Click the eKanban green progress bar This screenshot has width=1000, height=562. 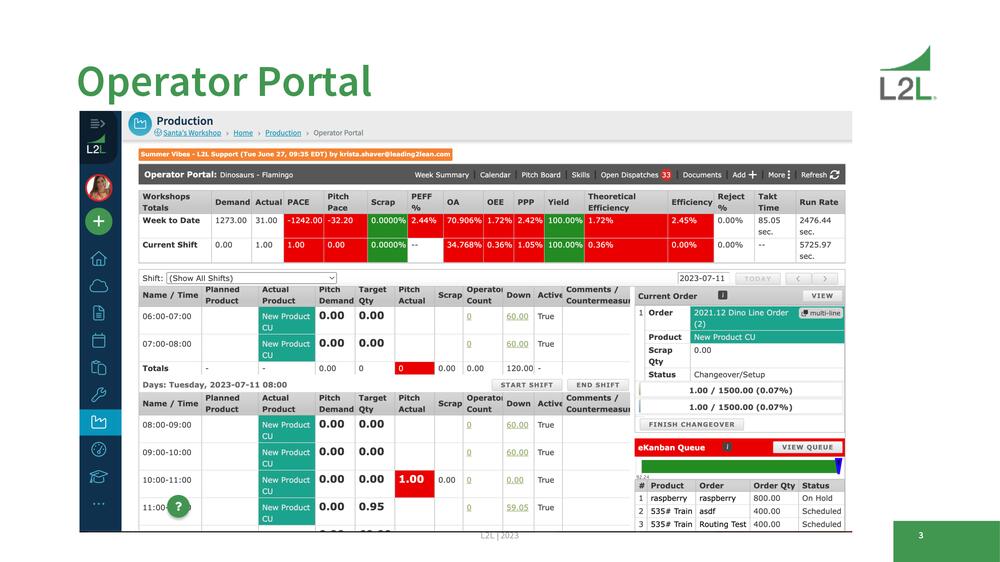[739, 466]
